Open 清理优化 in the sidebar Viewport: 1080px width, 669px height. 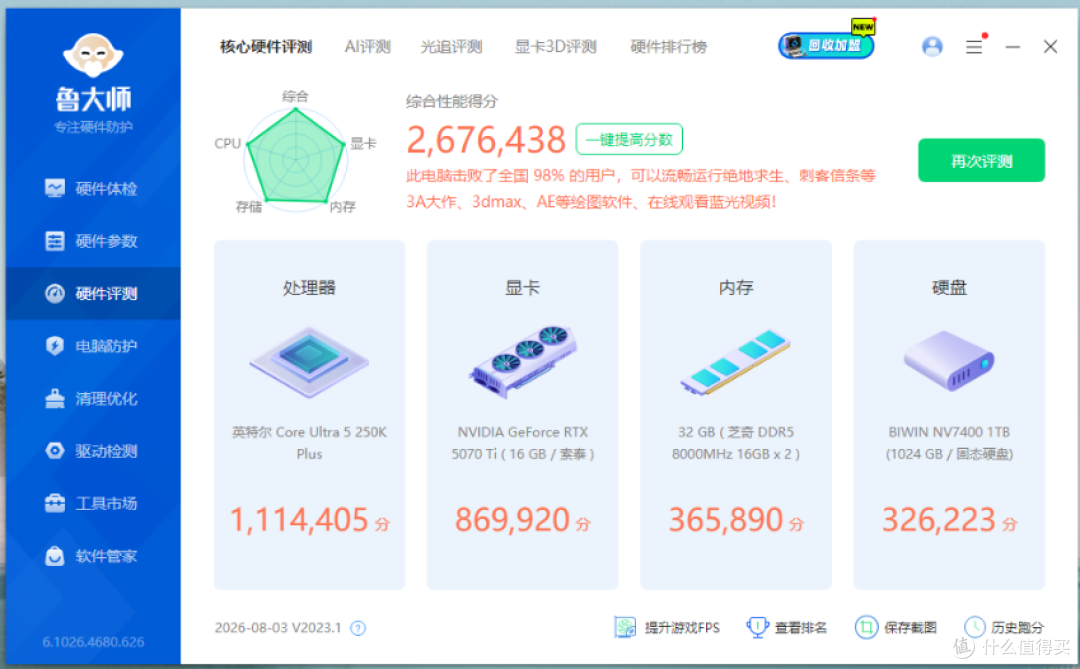point(93,398)
